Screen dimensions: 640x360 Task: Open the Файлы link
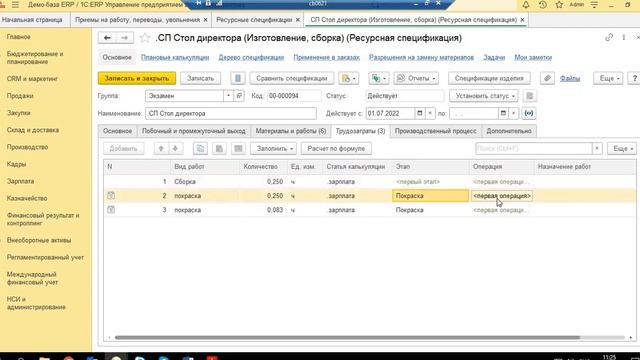pyautogui.click(x=570, y=78)
